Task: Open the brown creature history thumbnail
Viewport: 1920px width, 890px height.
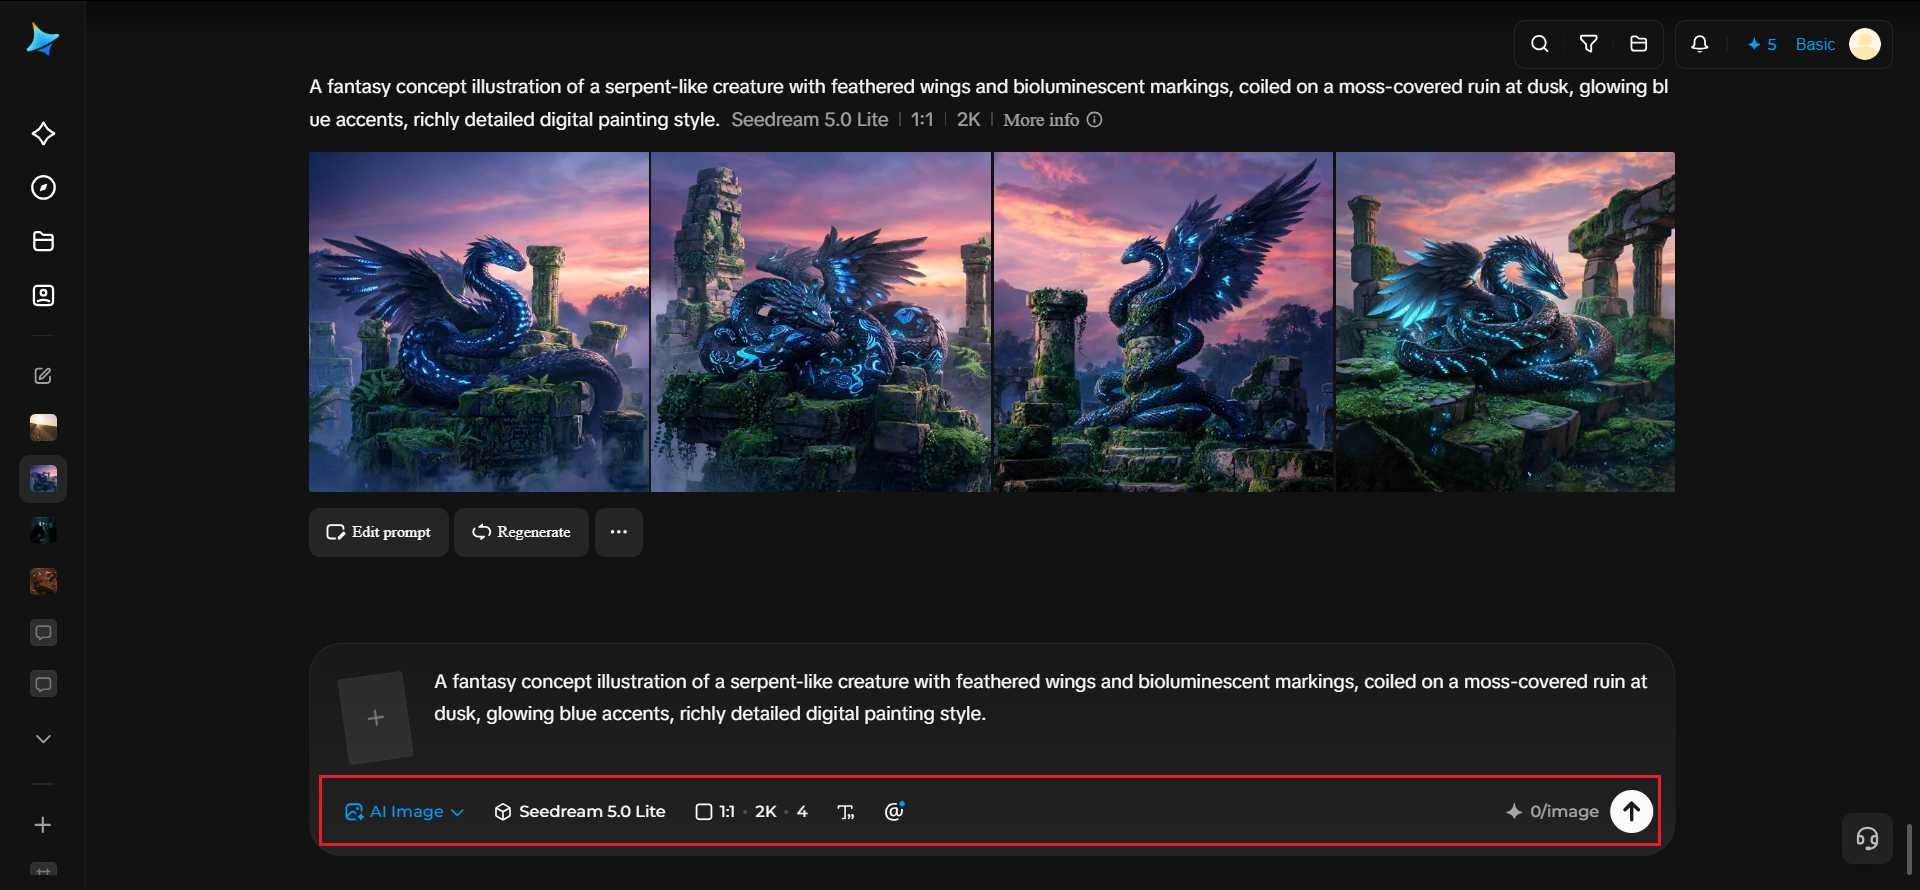Action: coord(43,582)
